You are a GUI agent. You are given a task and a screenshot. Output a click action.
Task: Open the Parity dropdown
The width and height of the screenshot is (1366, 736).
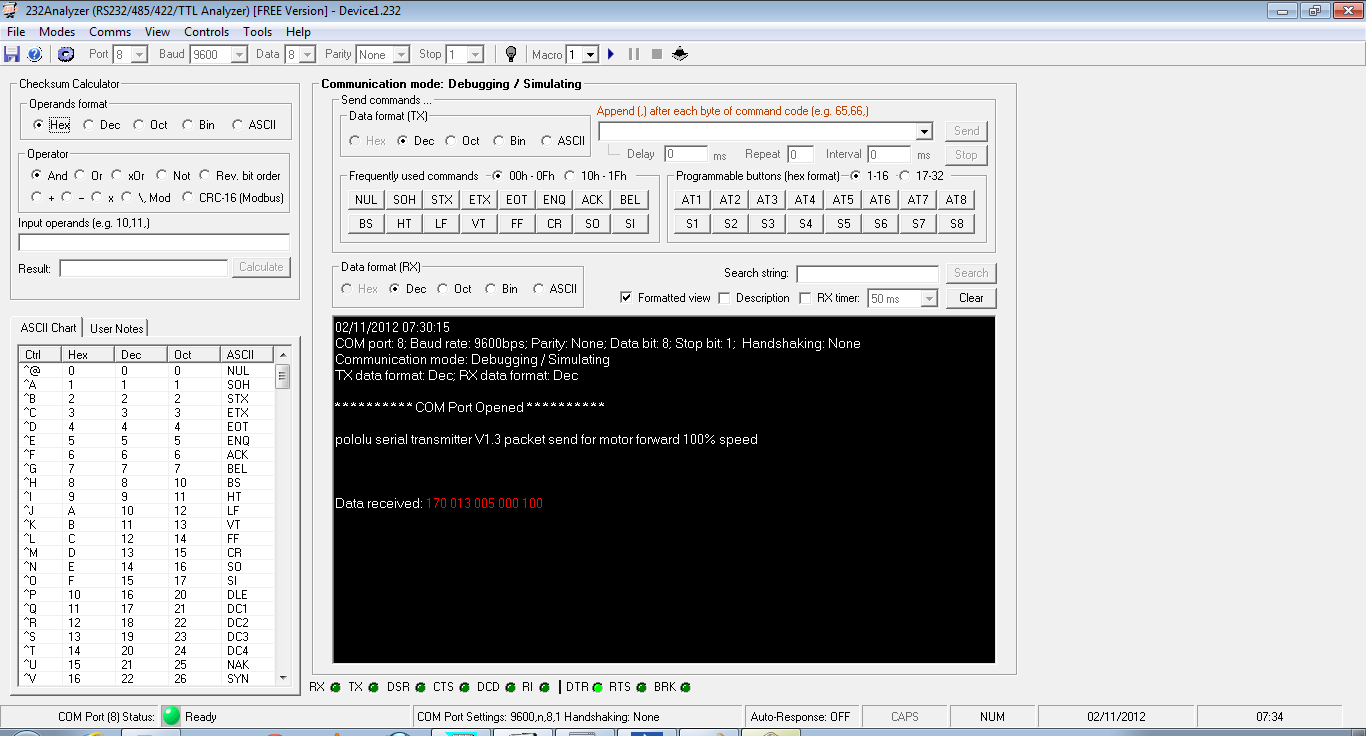point(401,55)
